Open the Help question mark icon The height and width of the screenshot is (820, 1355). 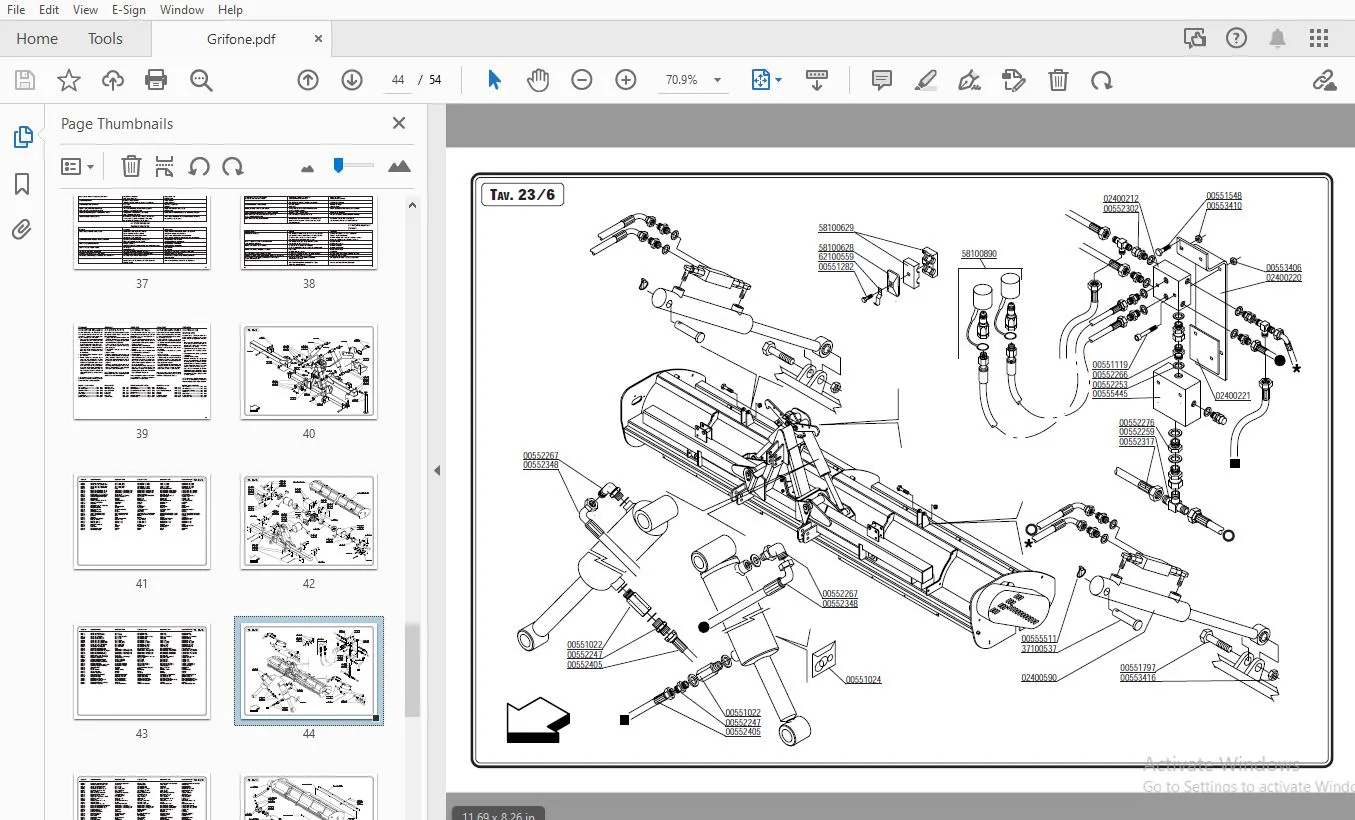[x=1237, y=39]
